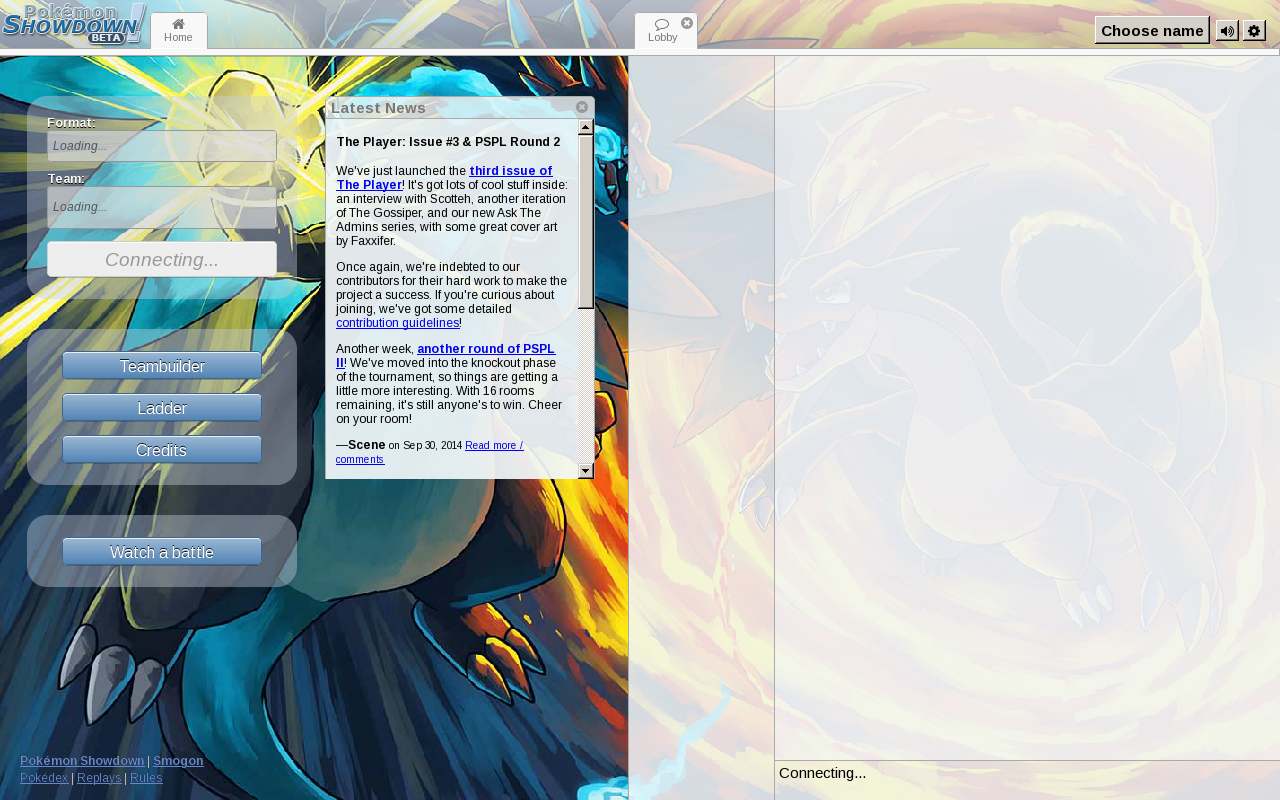Close the Latest News panel
The width and height of the screenshot is (1280, 800).
[582, 107]
